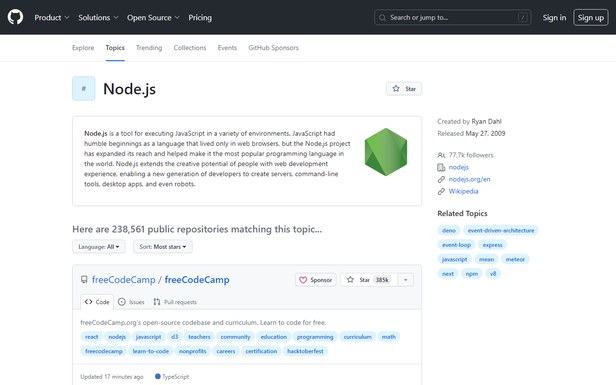Image resolution: width=616 pixels, height=385 pixels.
Task: Open the Wikipedia link
Action: pos(464,191)
